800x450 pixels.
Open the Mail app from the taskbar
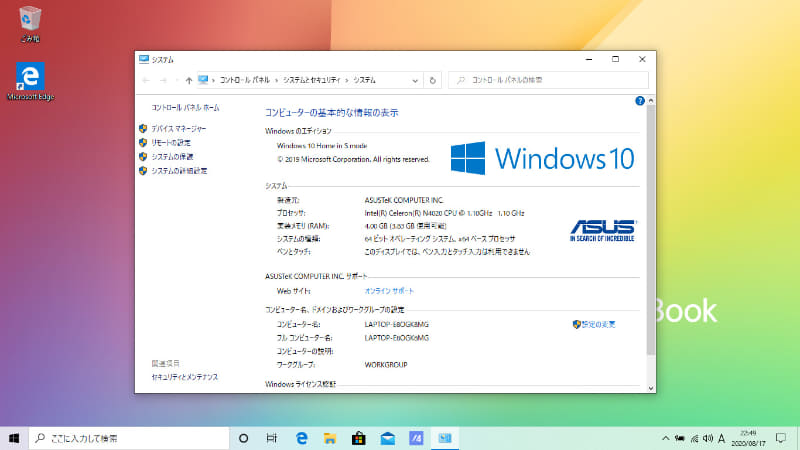pos(387,438)
